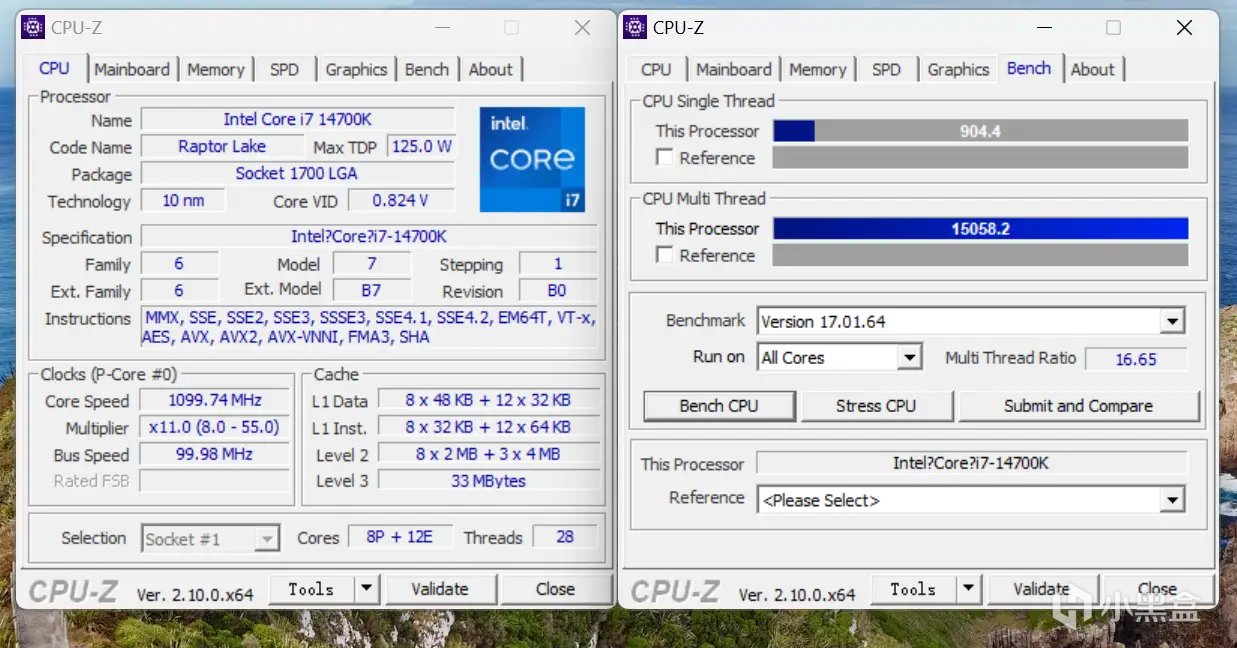Screen dimensions: 1237x648
Task: Click Level 3 cache value 33 MBytes
Action: point(488,481)
